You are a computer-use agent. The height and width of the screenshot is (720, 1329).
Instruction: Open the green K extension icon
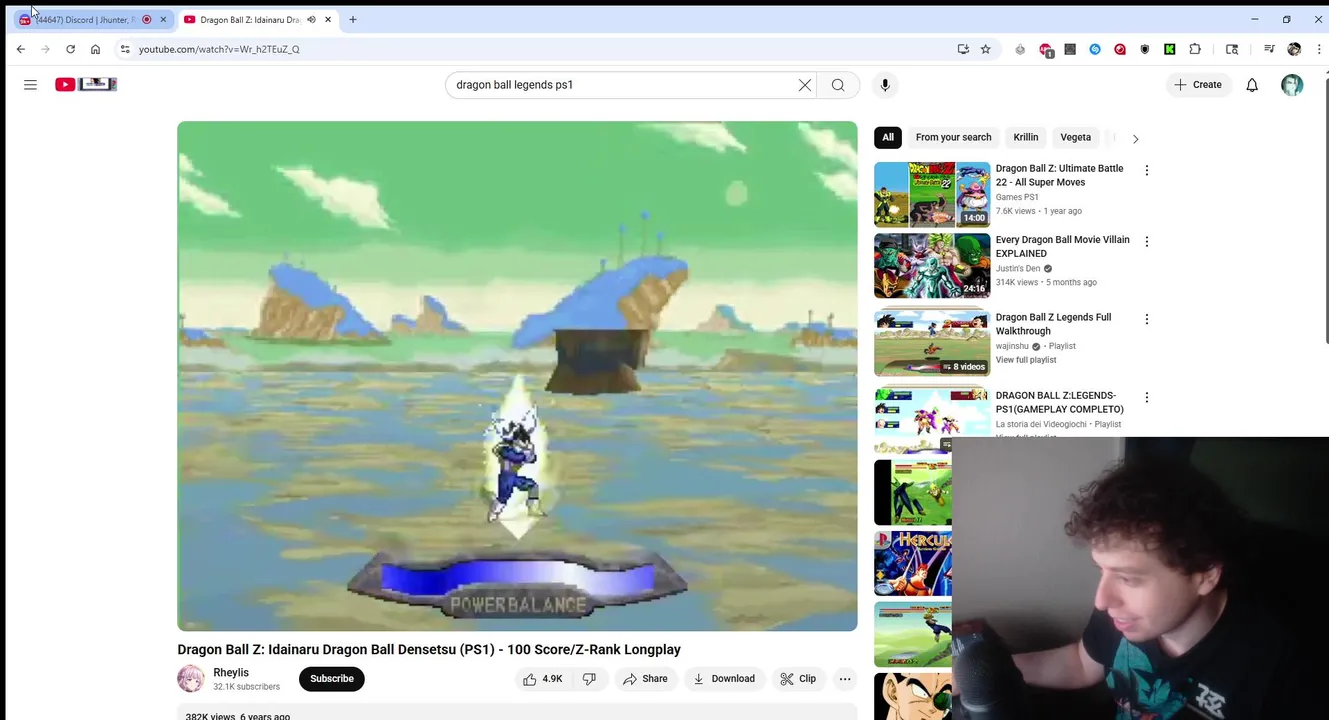[x=1169, y=49]
